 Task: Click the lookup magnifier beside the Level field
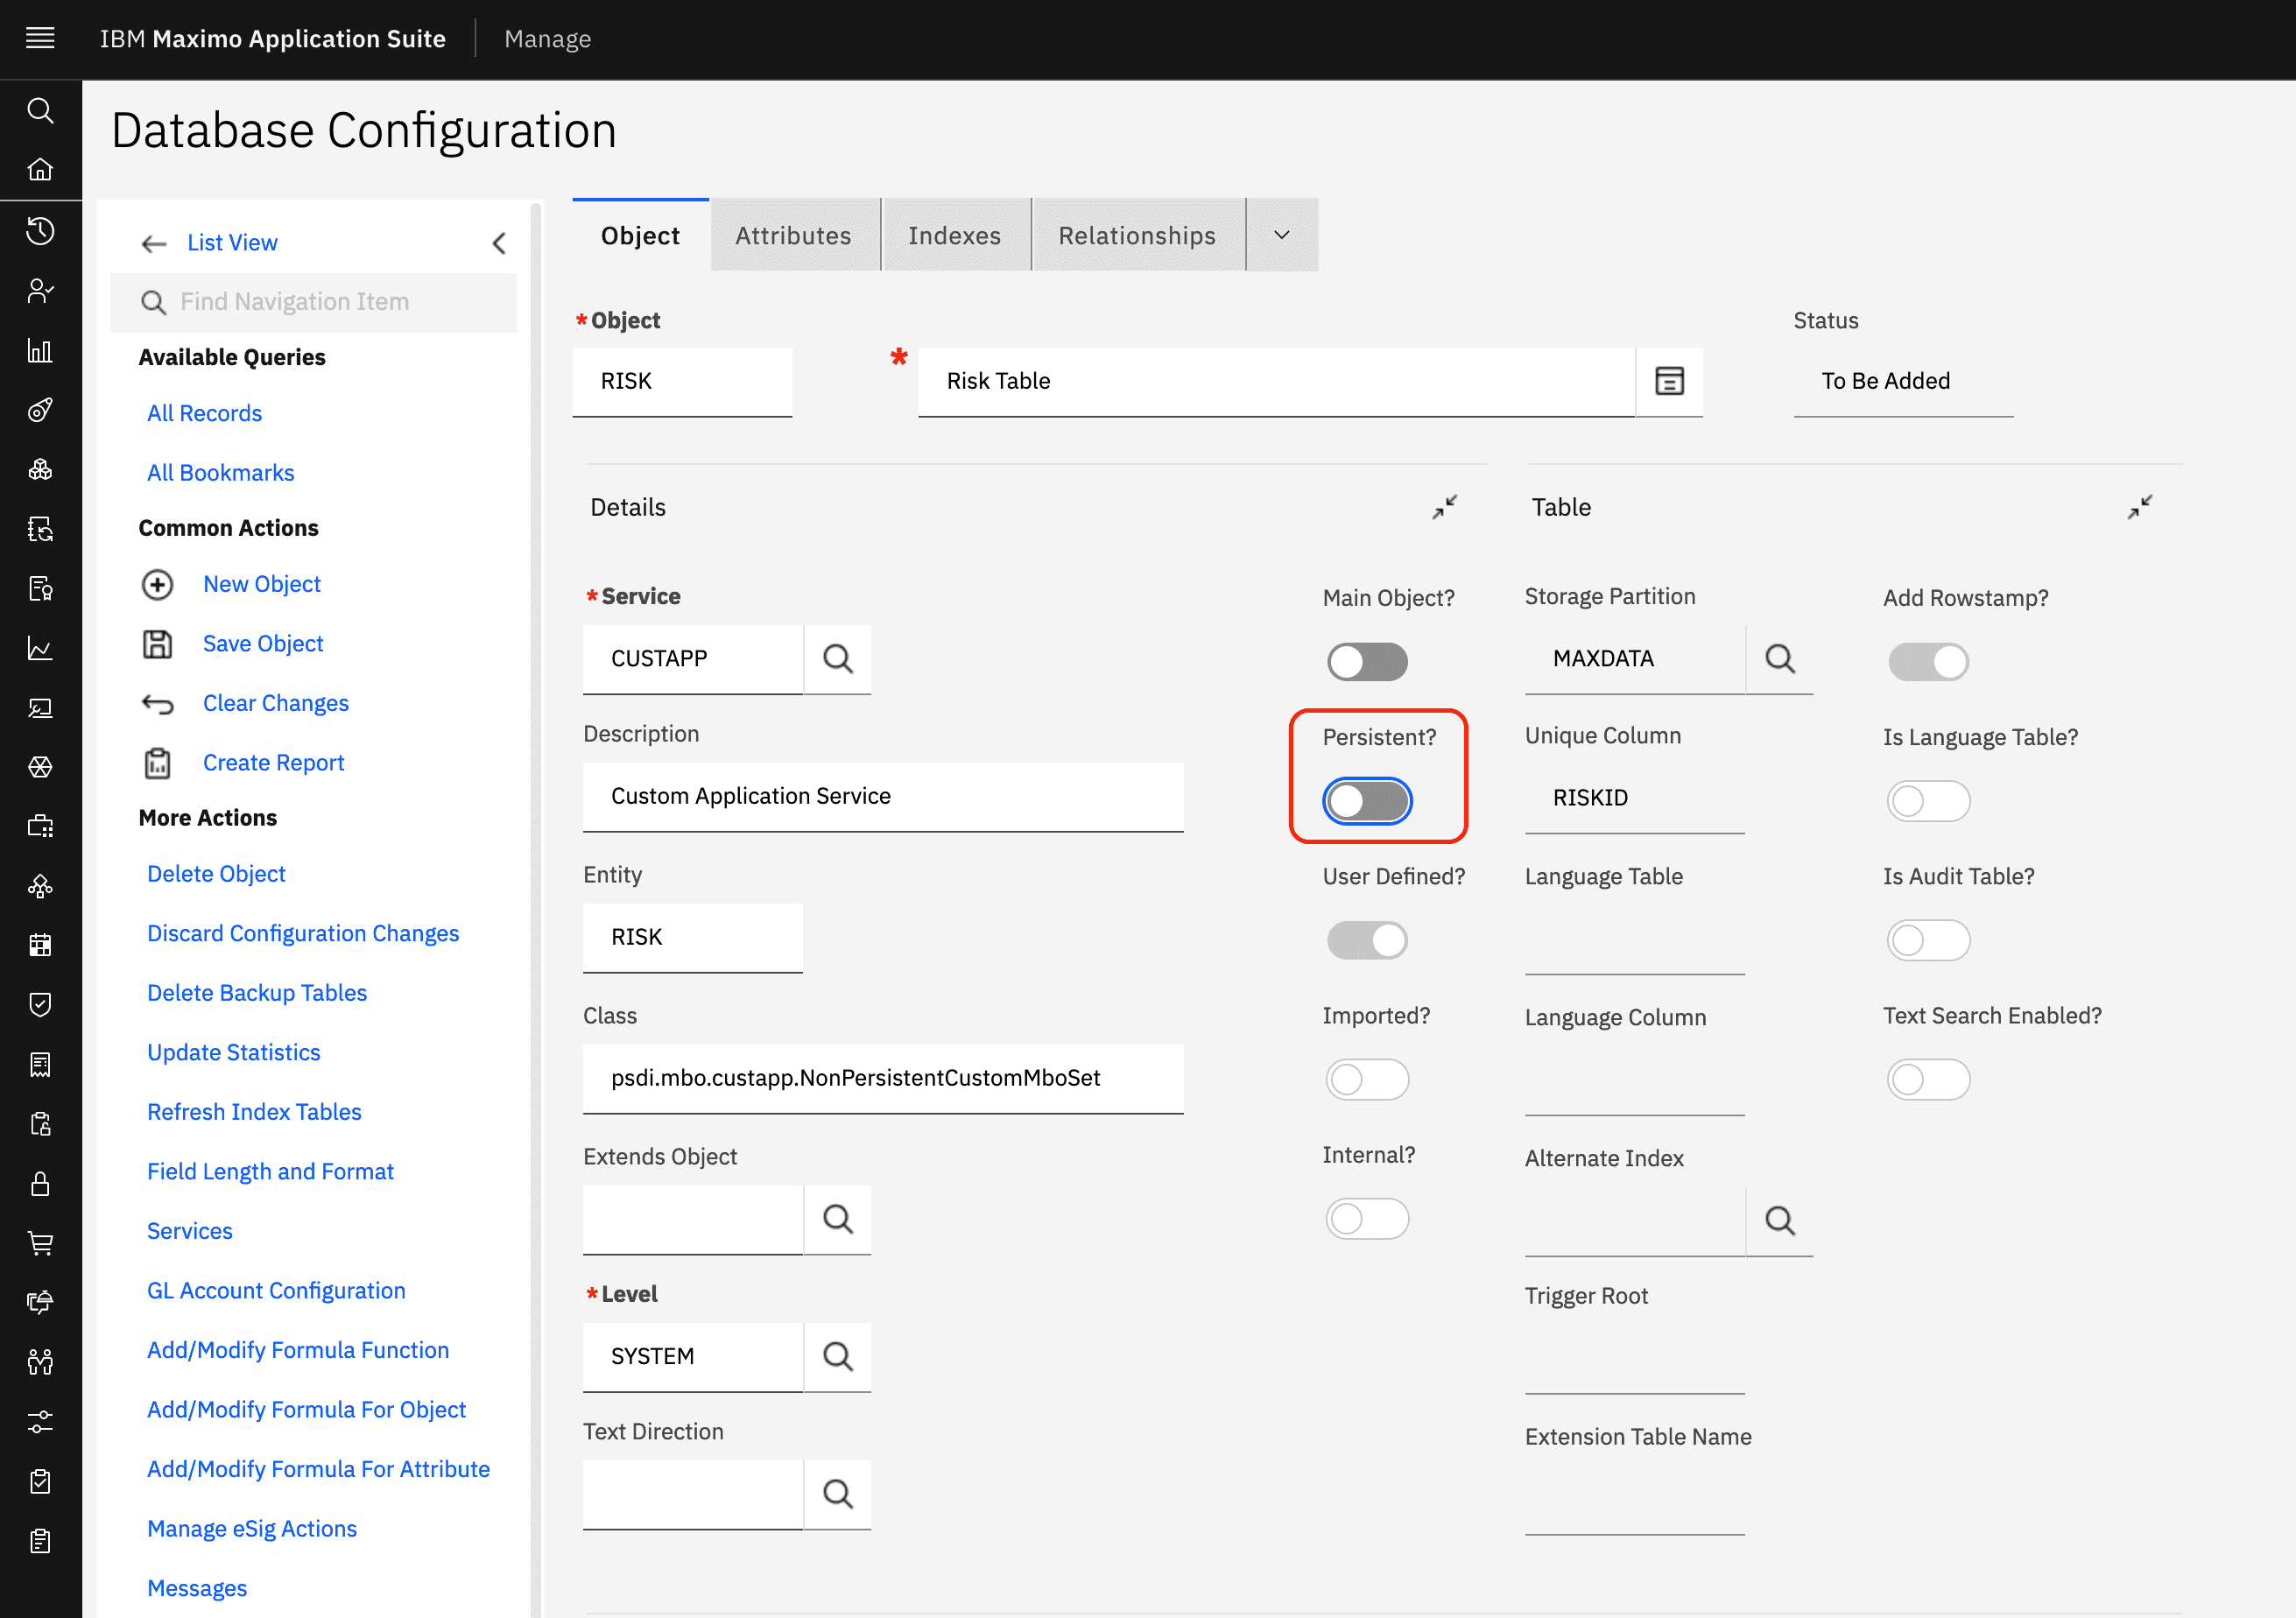click(x=838, y=1357)
